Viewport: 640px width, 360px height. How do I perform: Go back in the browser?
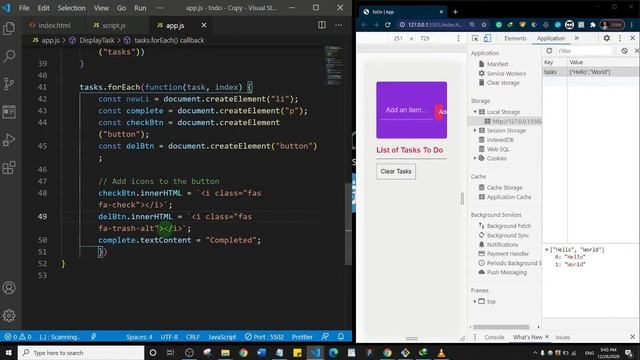point(364,24)
